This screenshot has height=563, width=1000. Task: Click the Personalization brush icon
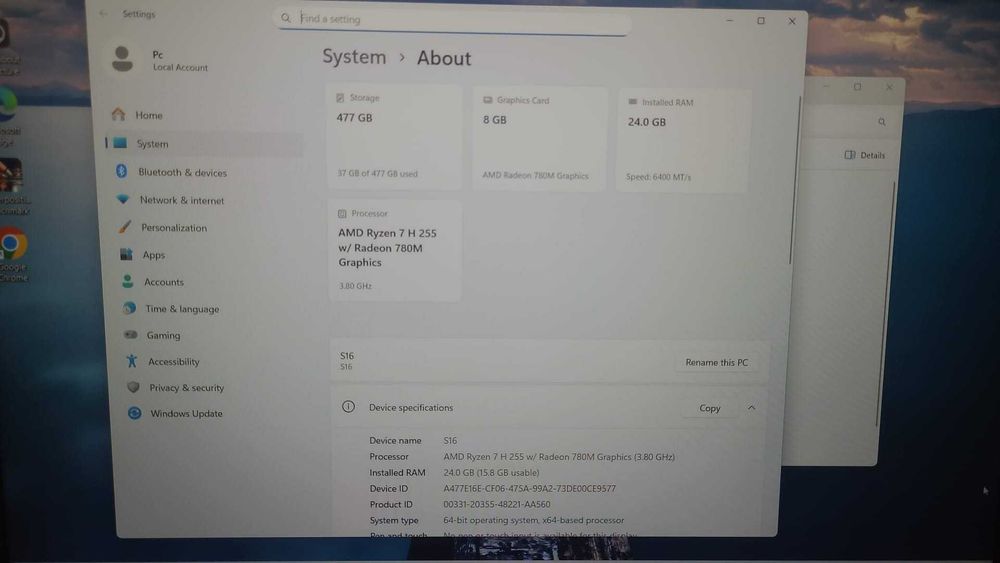pyautogui.click(x=125, y=226)
